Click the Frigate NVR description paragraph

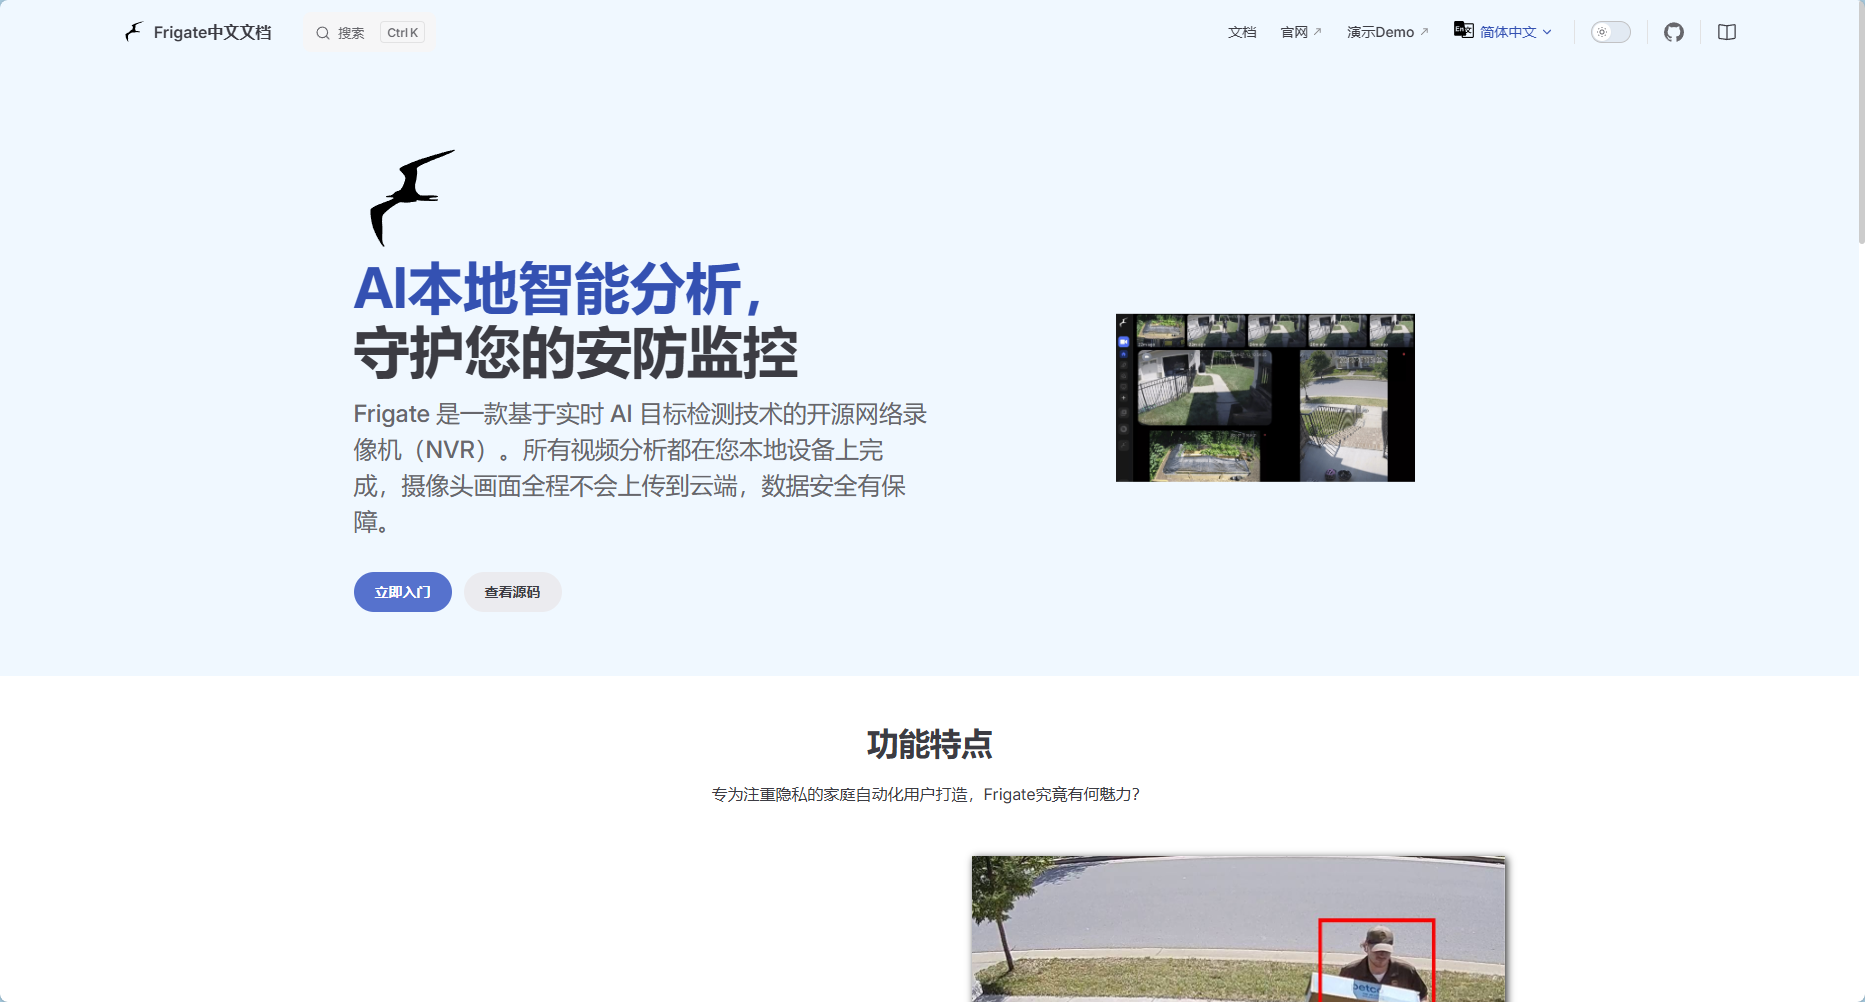640,468
